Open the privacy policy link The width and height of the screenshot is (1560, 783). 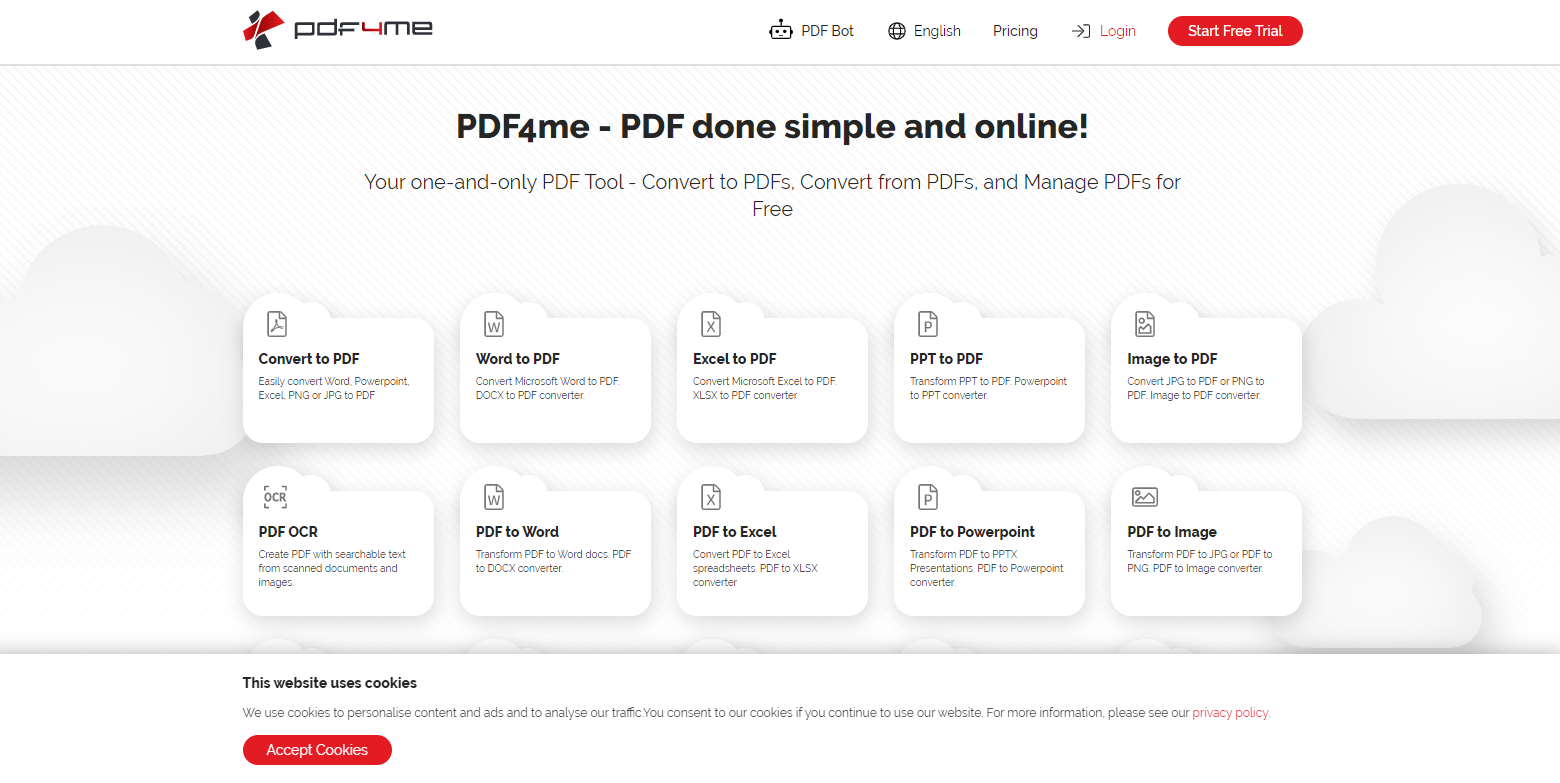[x=1231, y=713]
